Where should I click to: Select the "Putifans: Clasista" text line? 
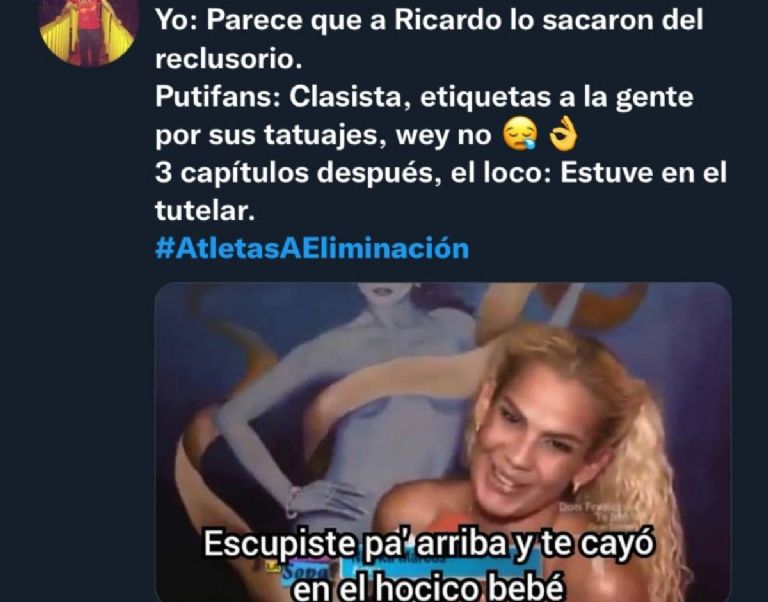tap(424, 97)
